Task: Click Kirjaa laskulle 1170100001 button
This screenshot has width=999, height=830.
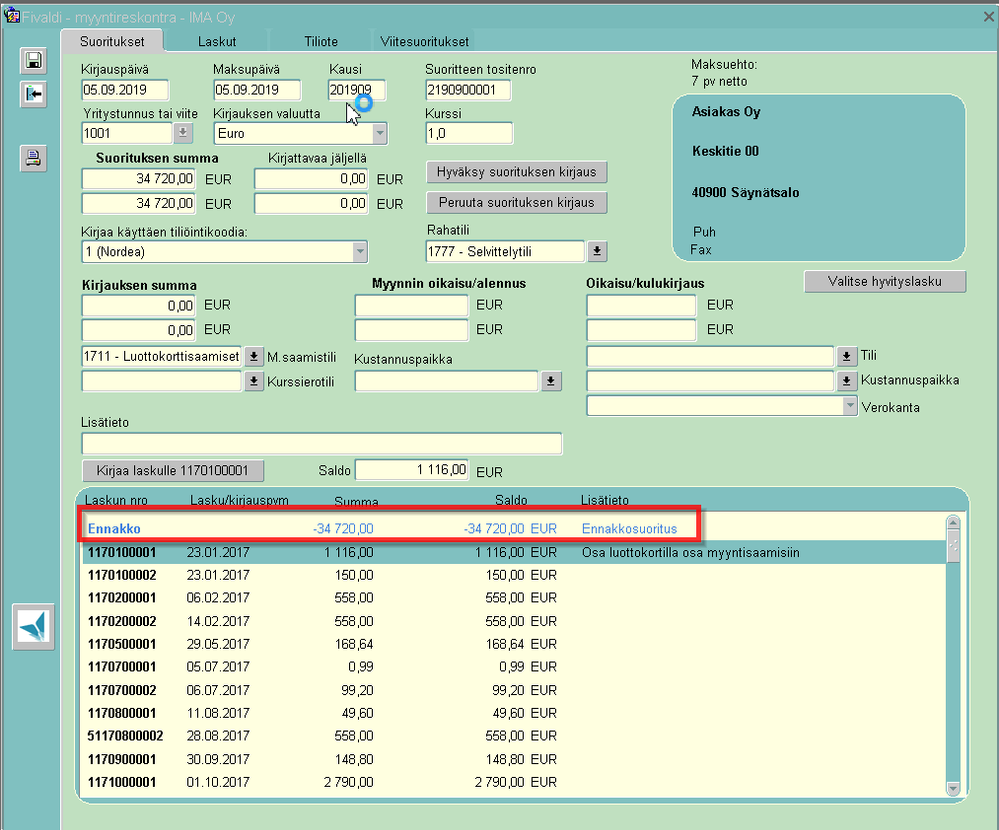Action: coord(173,471)
